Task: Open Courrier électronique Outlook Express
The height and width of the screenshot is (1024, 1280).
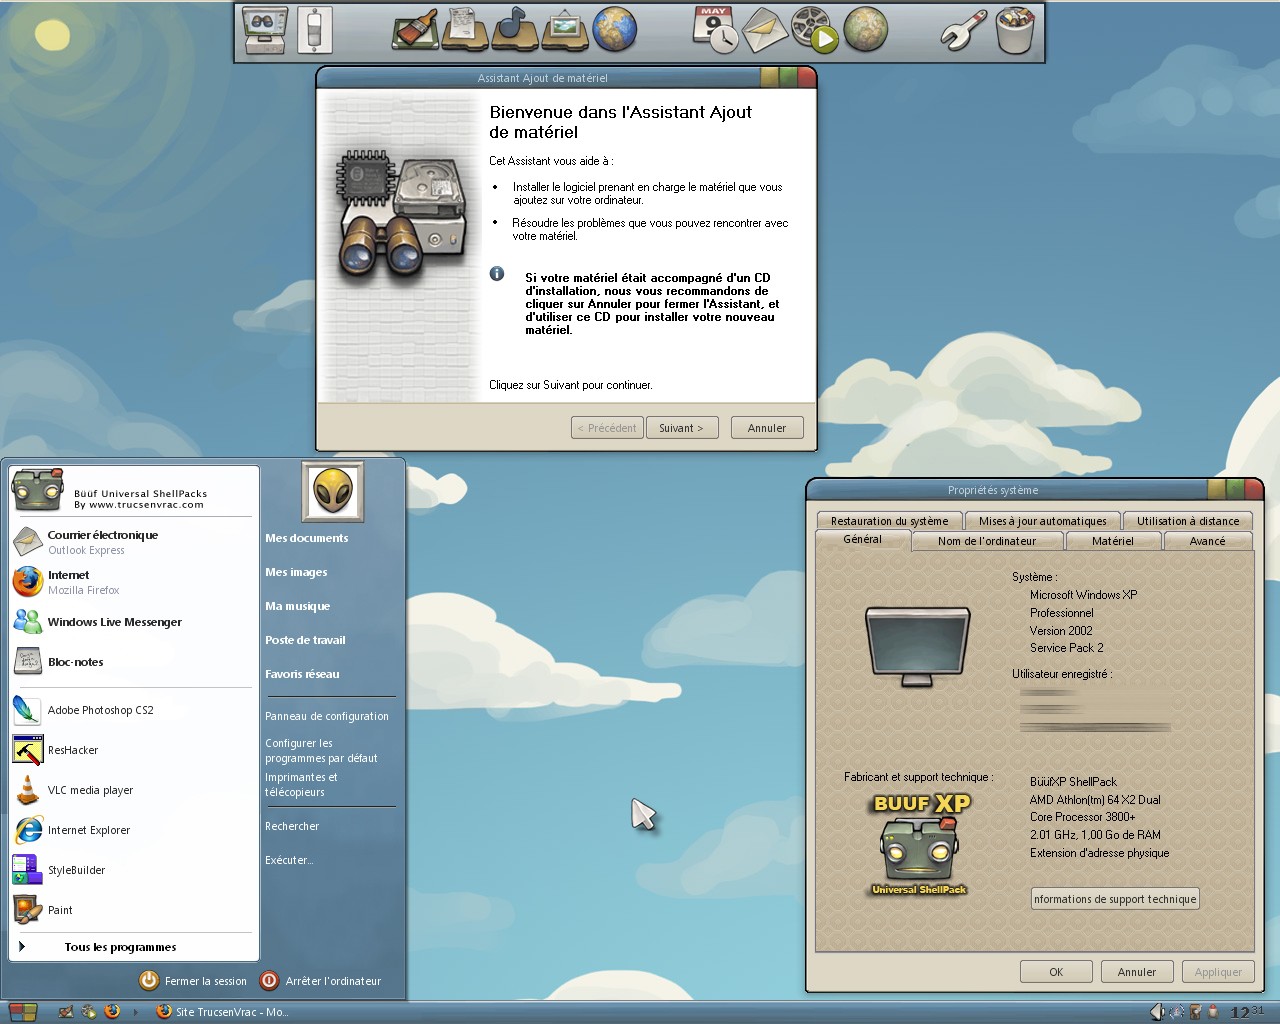Action: (x=133, y=542)
